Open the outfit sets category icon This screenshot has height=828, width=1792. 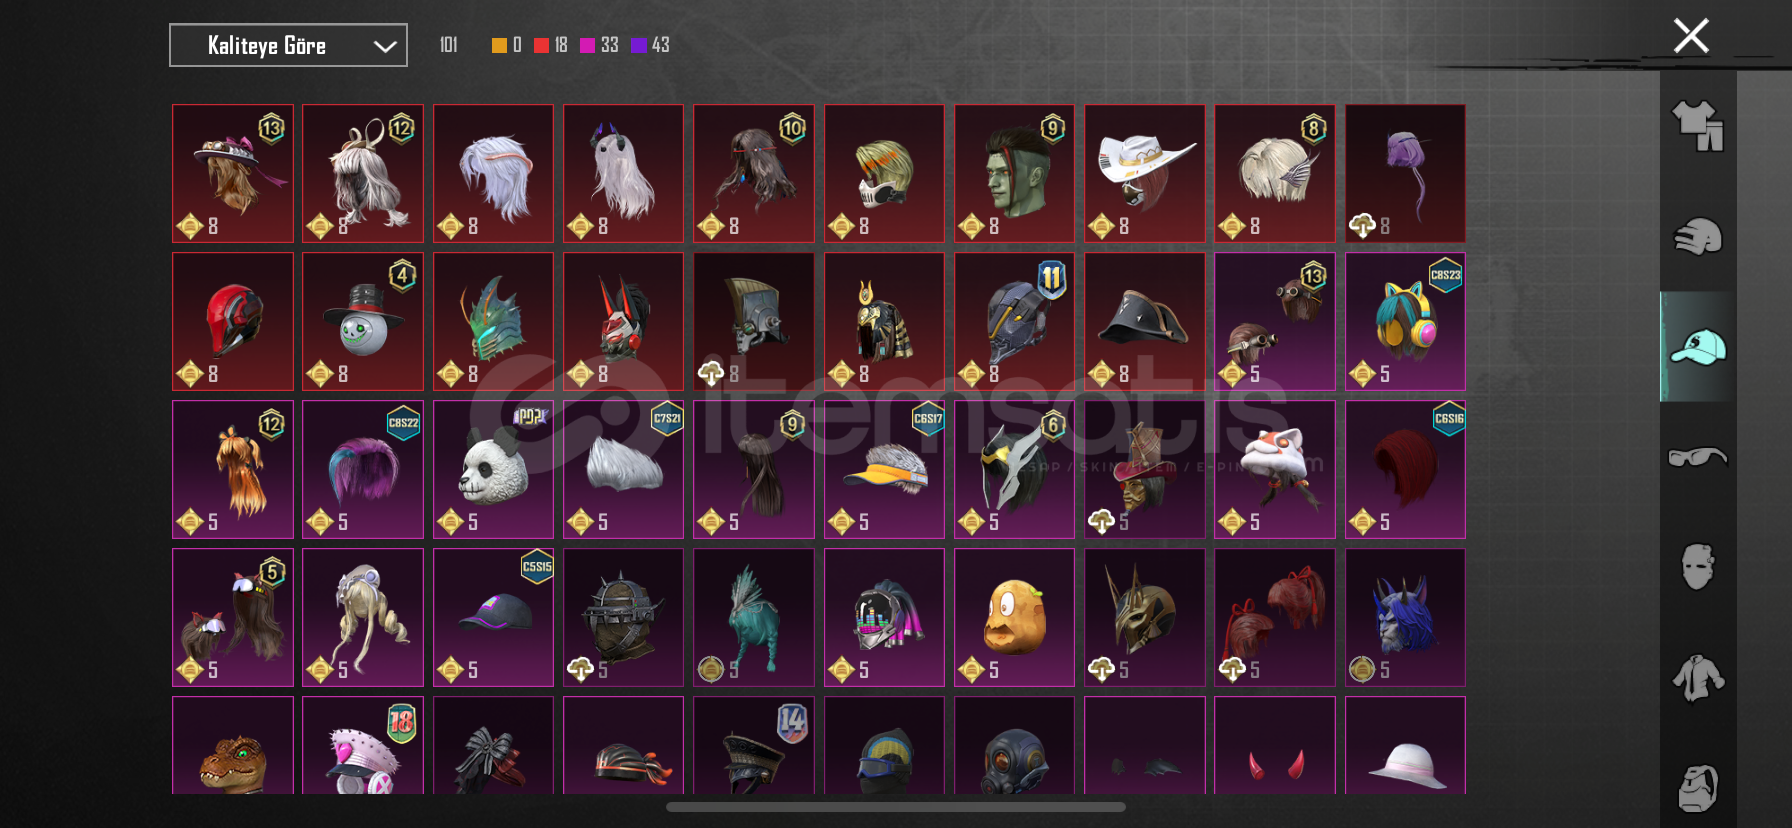tap(1698, 127)
